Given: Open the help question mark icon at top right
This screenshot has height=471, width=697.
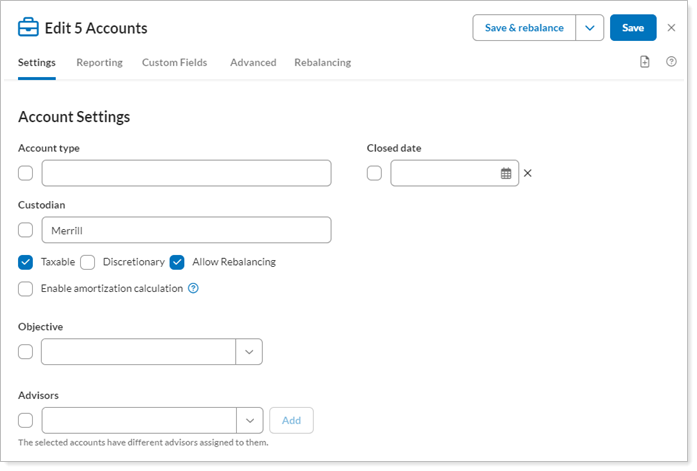Looking at the screenshot, I should [x=671, y=62].
